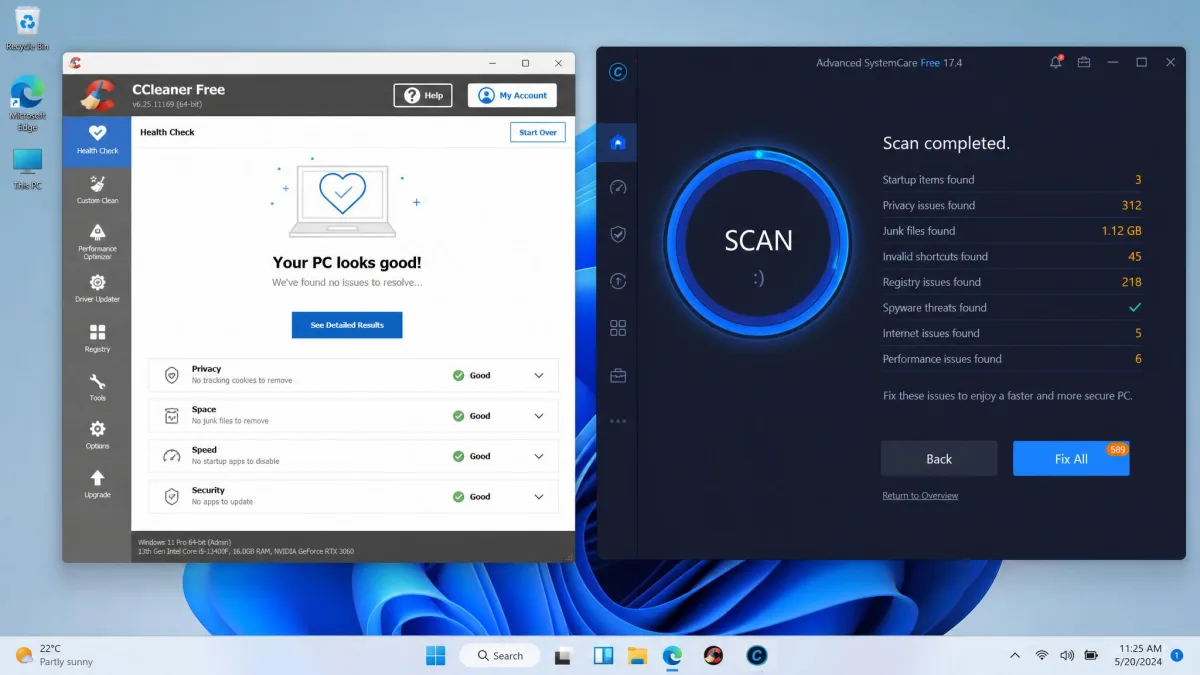Viewport: 1200px width, 675px height.
Task: Click Return to Overview link
Action: pos(920,496)
